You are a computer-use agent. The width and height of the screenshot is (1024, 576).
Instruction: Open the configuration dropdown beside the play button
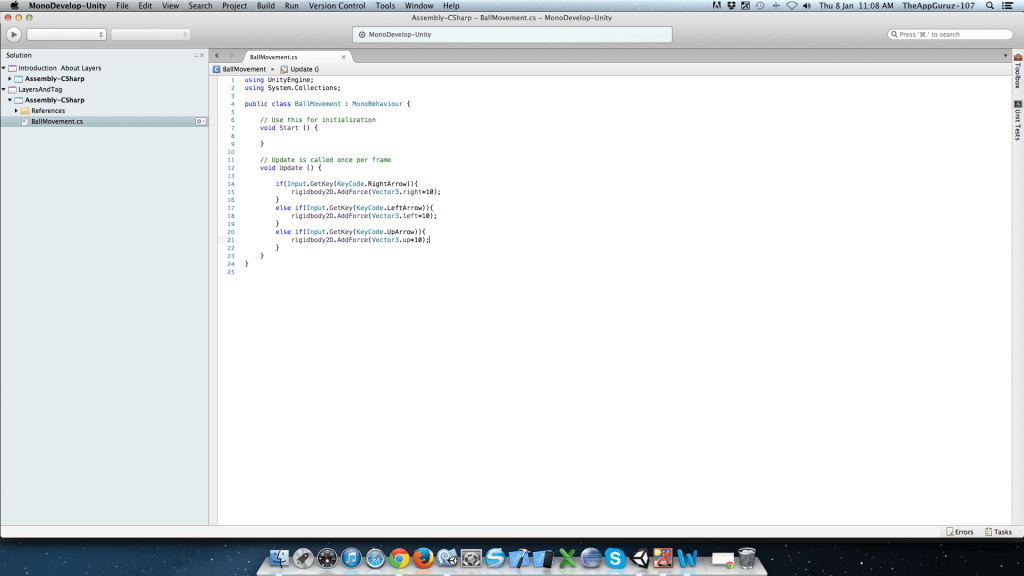click(x=66, y=35)
